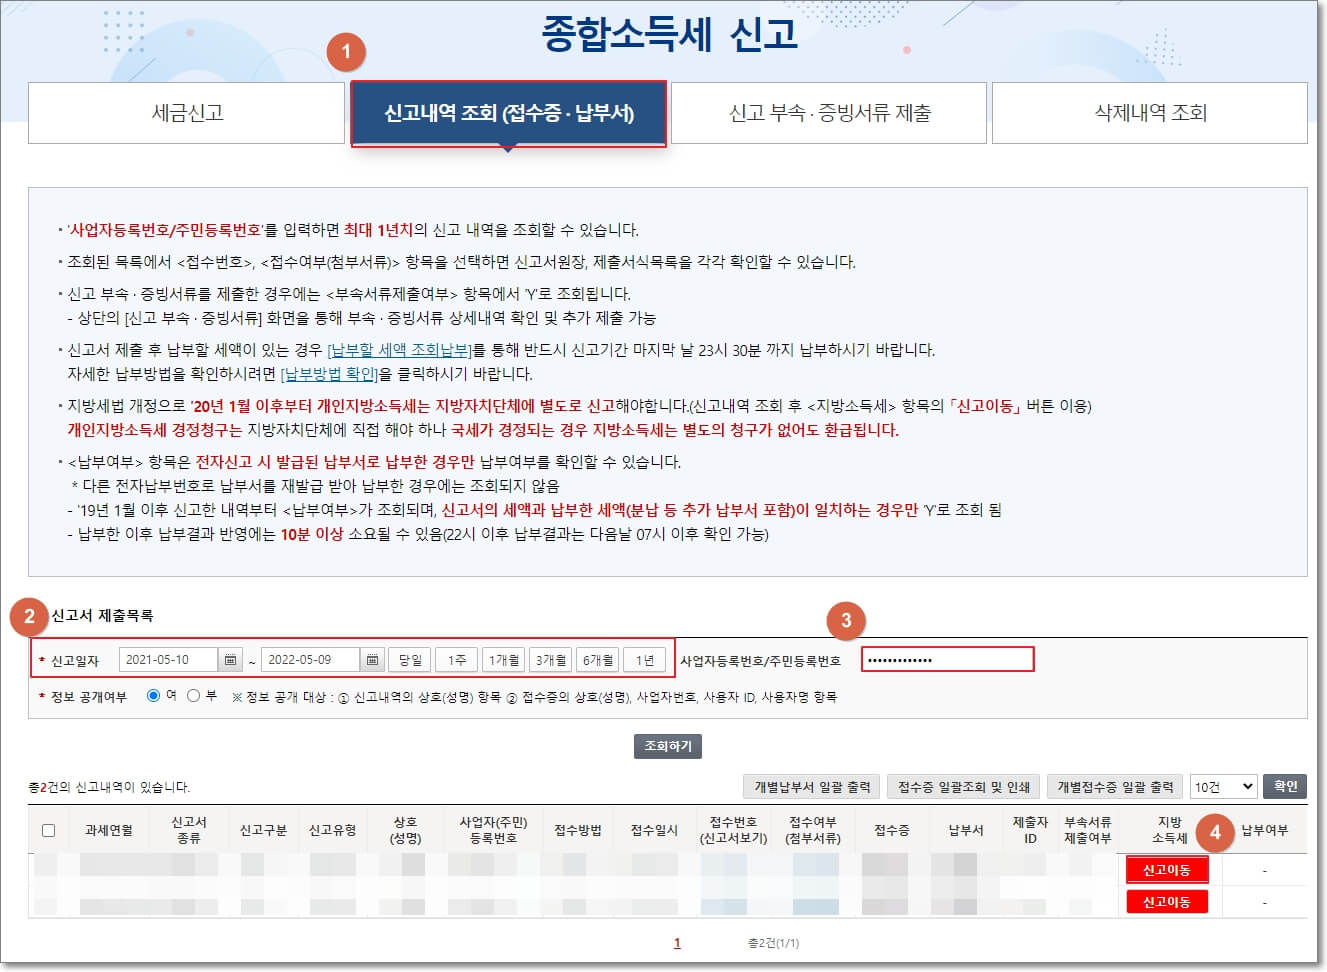This screenshot has width=1327, height=972.
Task: Click the 사업자등록번호/주민등록번호 masked input field
Action: pos(947,660)
